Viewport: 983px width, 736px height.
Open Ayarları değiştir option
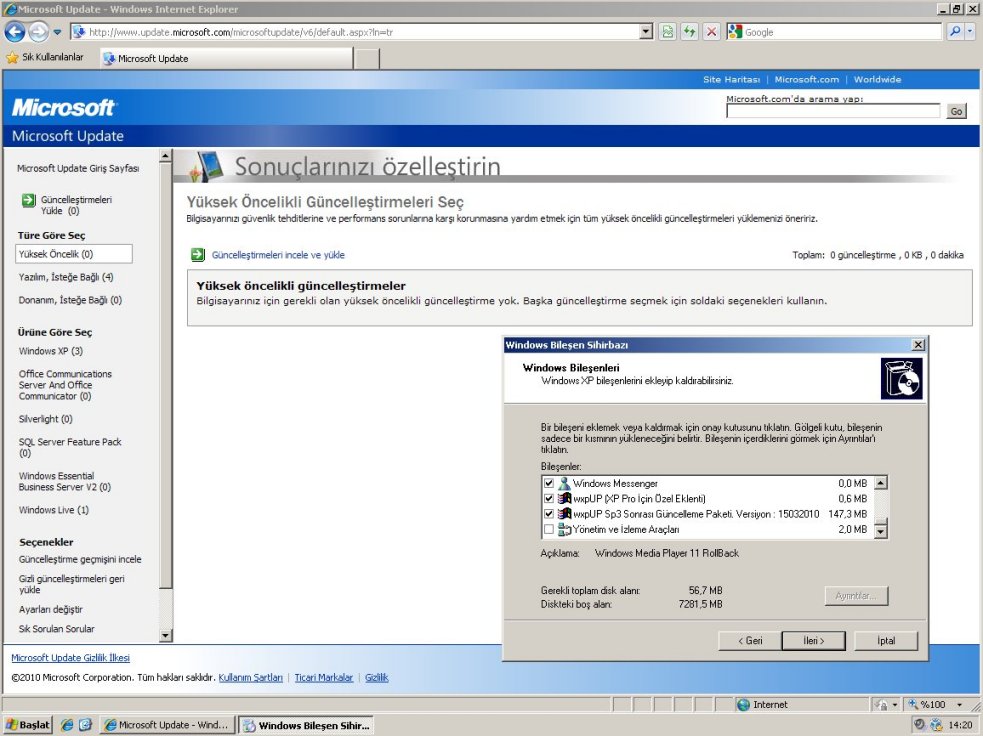click(51, 609)
